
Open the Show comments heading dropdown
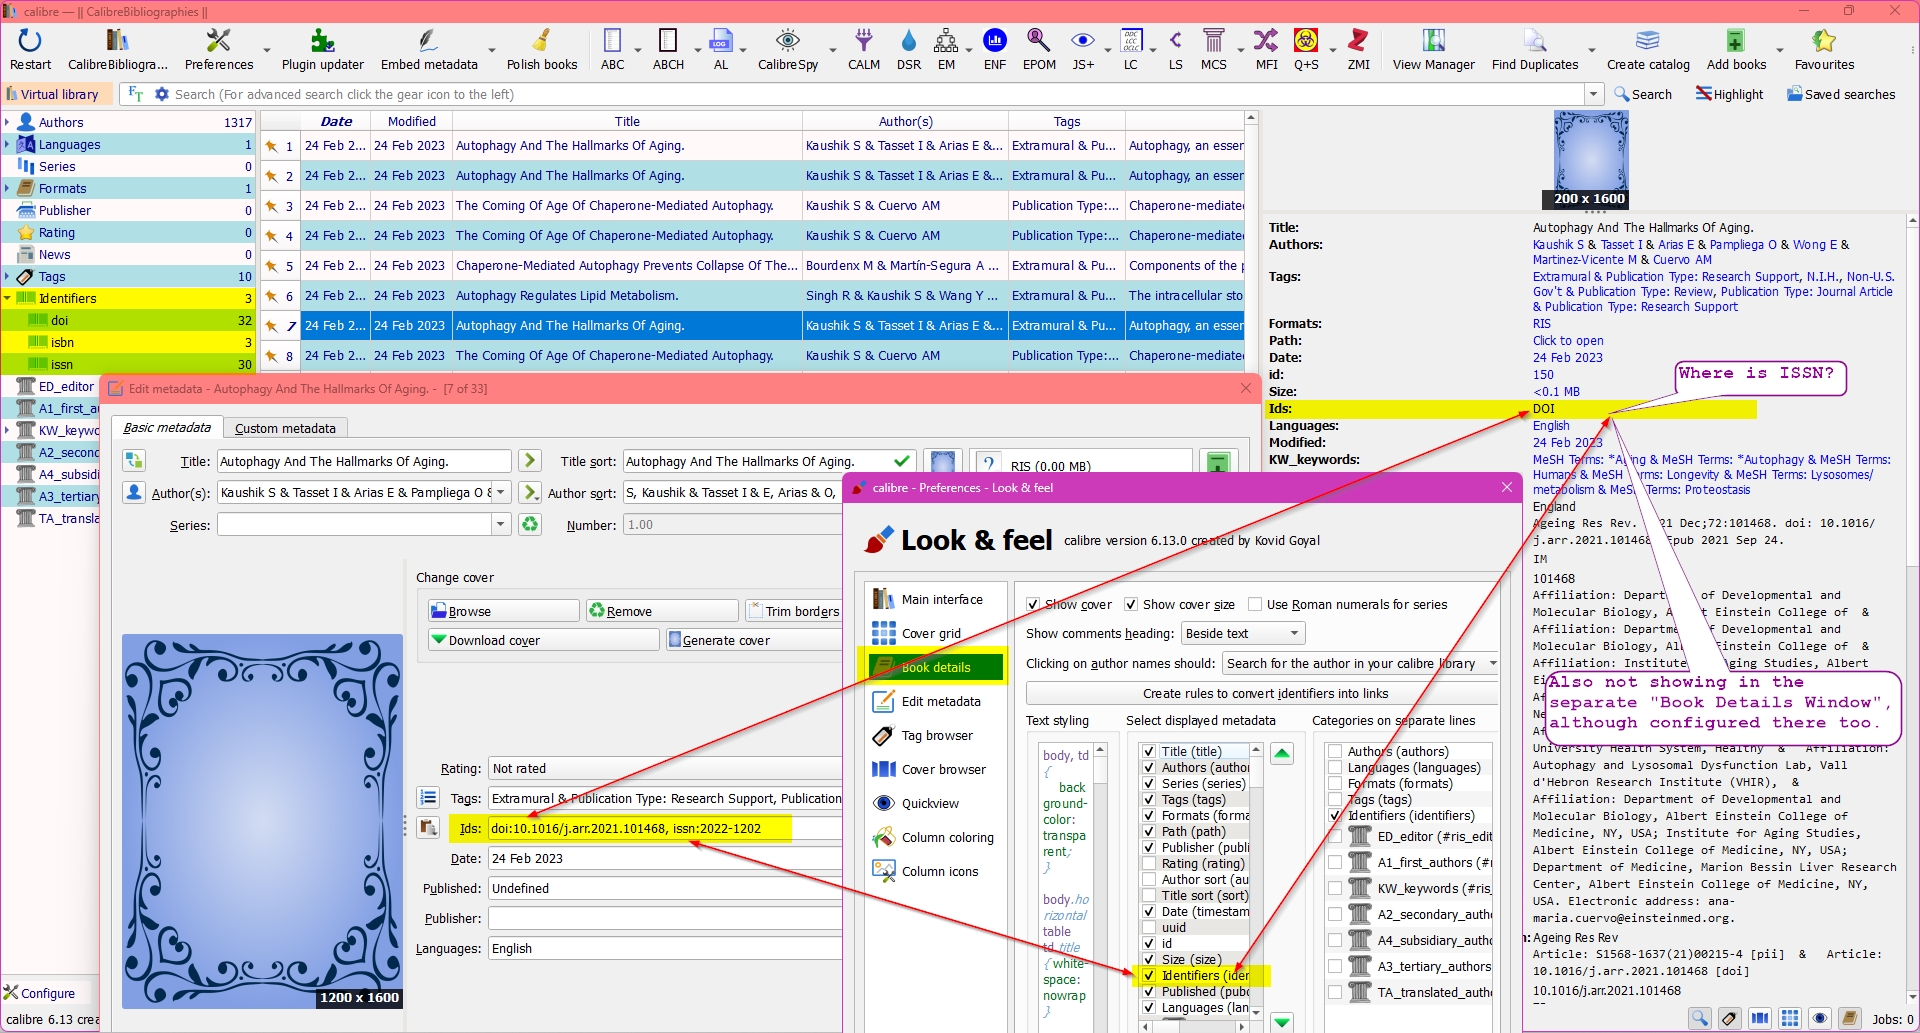(x=1243, y=633)
